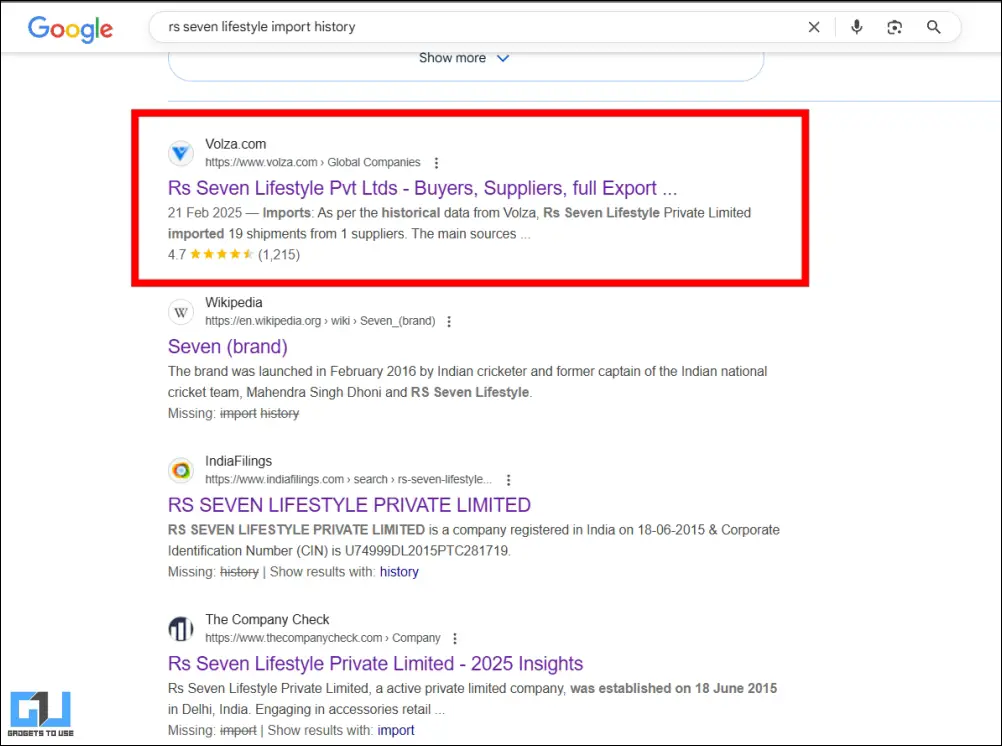Open Google Lens image search
The image size is (1002, 746).
[894, 27]
